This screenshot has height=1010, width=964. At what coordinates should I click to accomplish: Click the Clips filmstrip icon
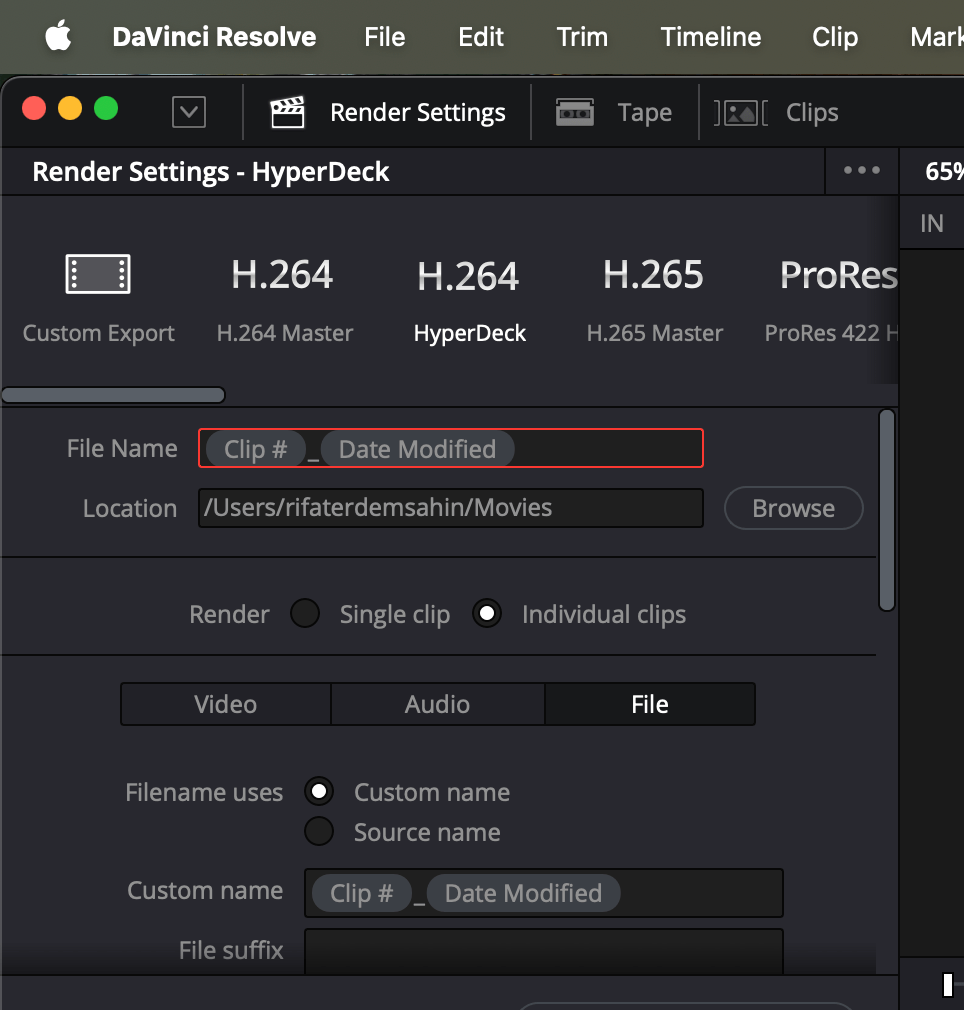click(x=741, y=113)
